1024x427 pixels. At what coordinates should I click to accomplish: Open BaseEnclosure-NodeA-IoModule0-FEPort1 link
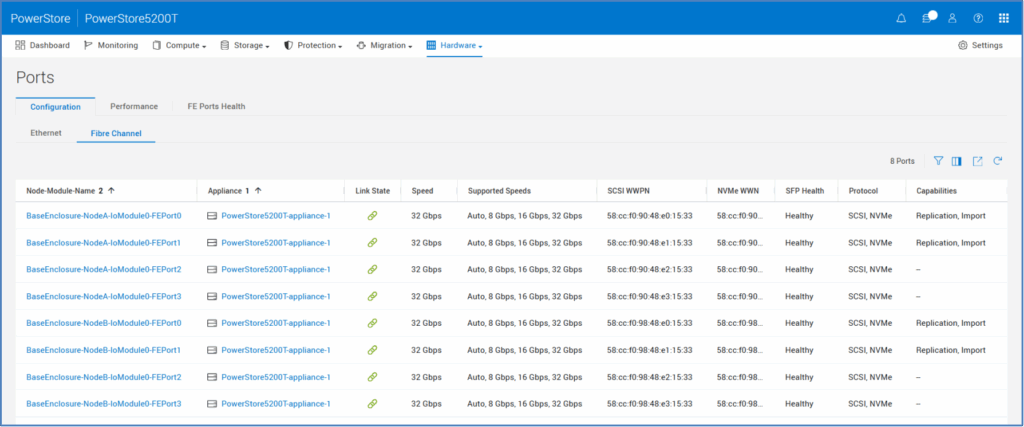104,243
